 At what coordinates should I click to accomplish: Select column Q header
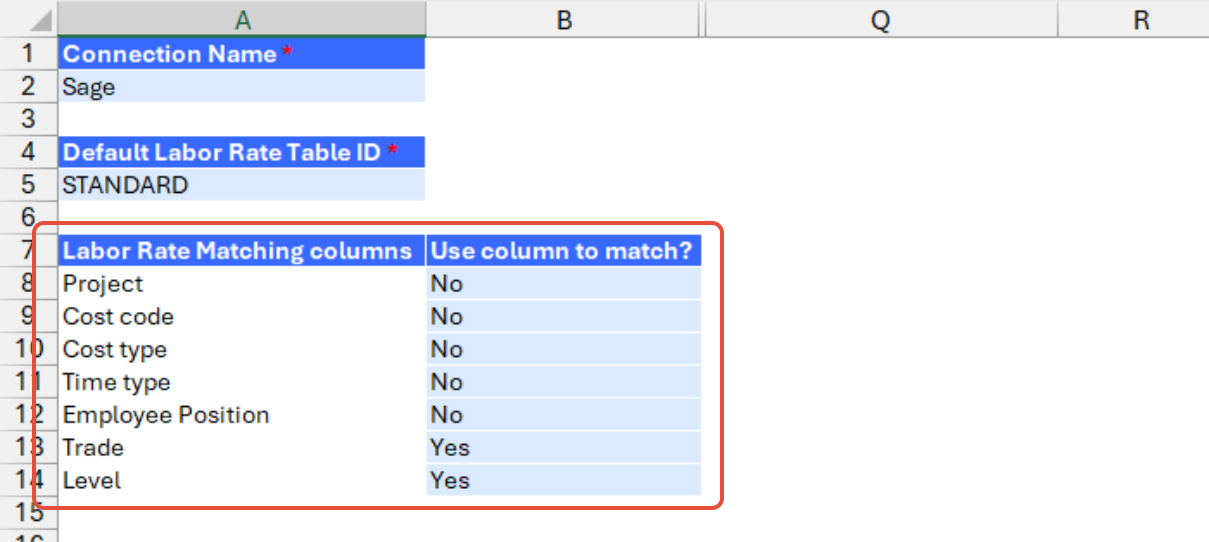(880, 19)
